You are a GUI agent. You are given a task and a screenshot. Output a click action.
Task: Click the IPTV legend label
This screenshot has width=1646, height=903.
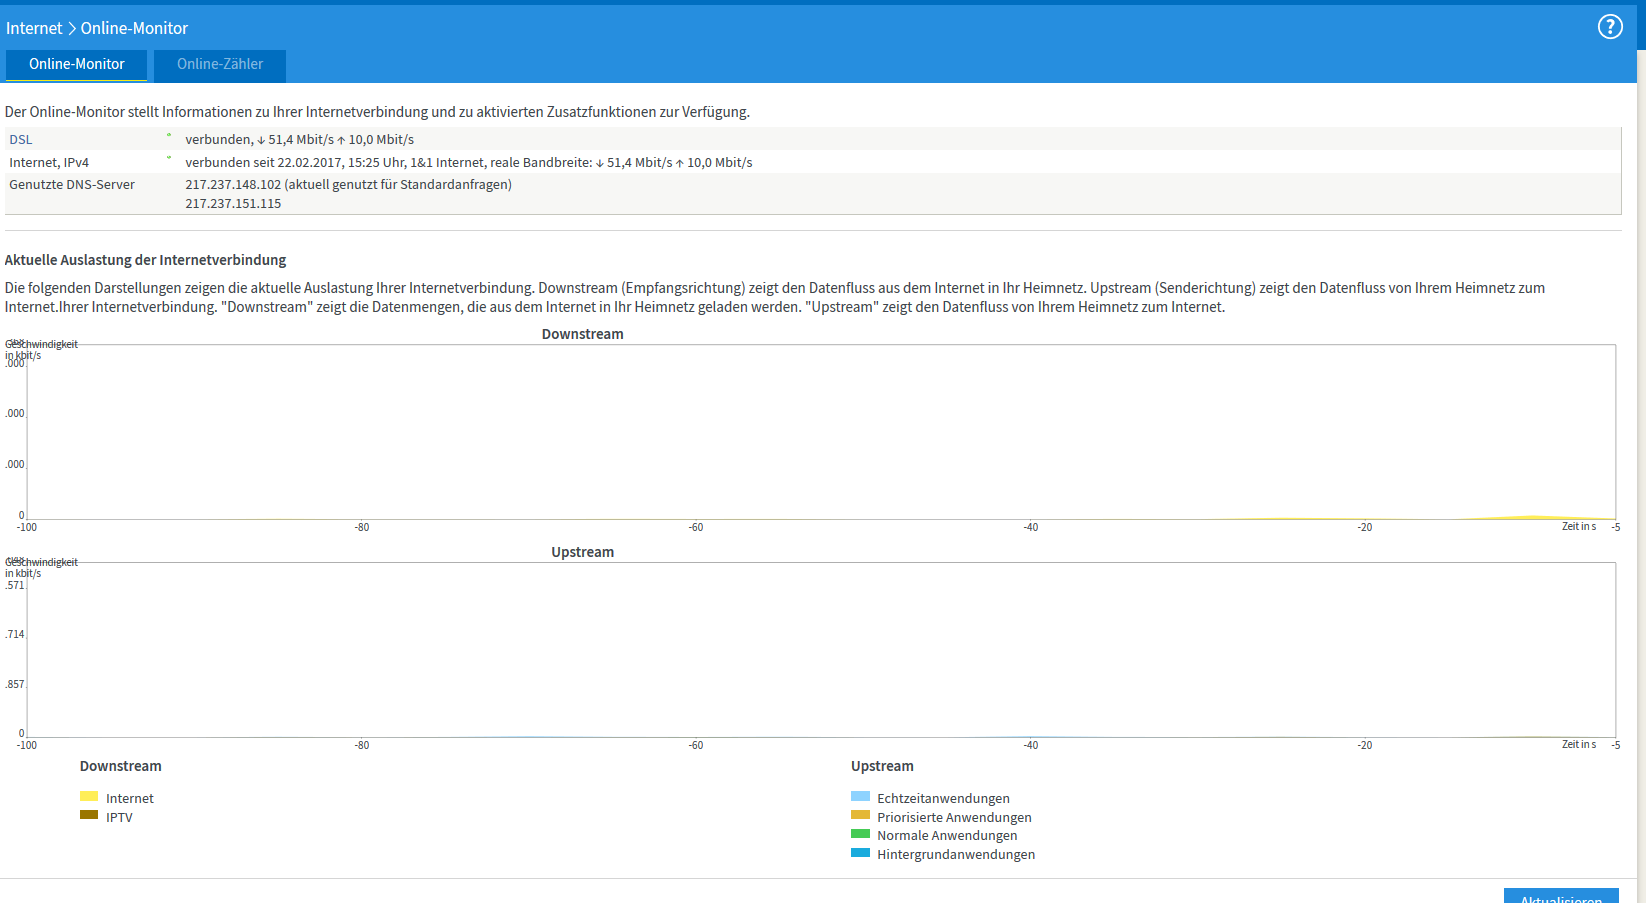point(119,818)
